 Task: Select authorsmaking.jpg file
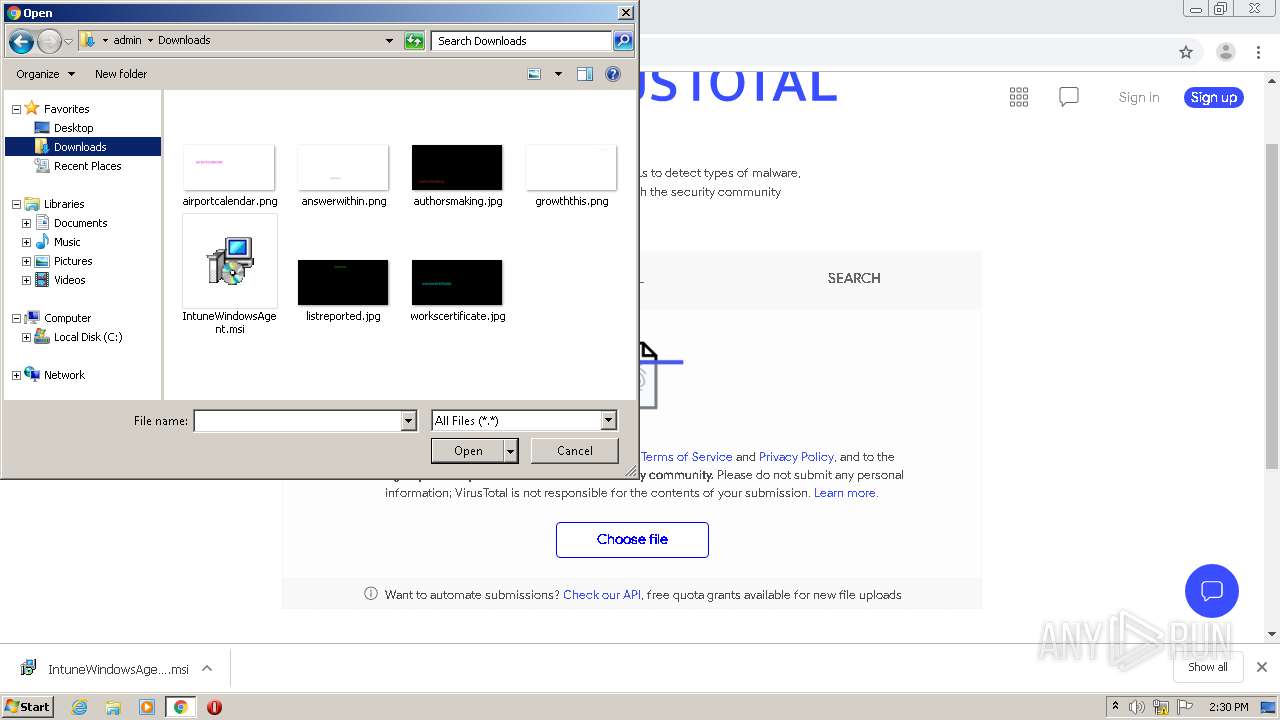(457, 176)
